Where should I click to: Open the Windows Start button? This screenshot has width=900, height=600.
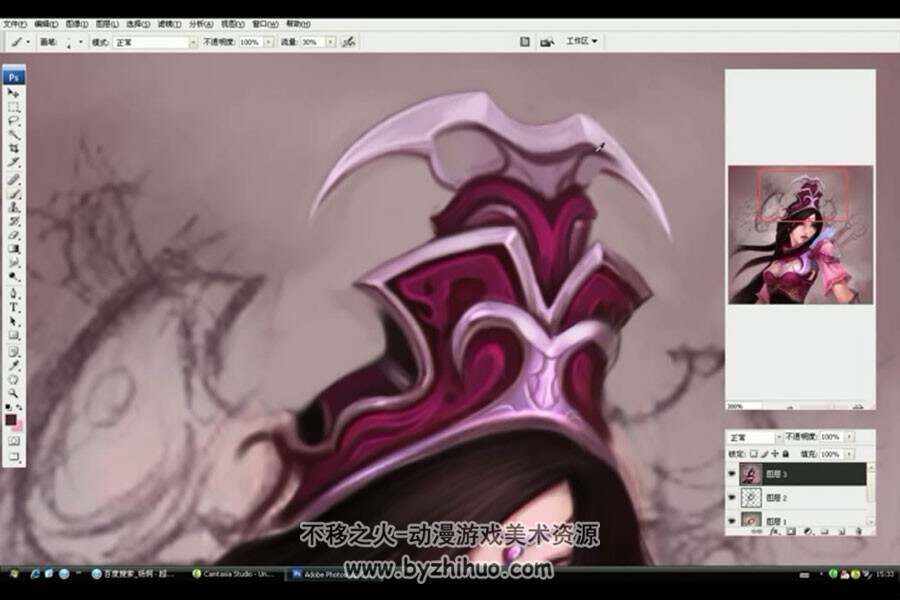pyautogui.click(x=13, y=574)
